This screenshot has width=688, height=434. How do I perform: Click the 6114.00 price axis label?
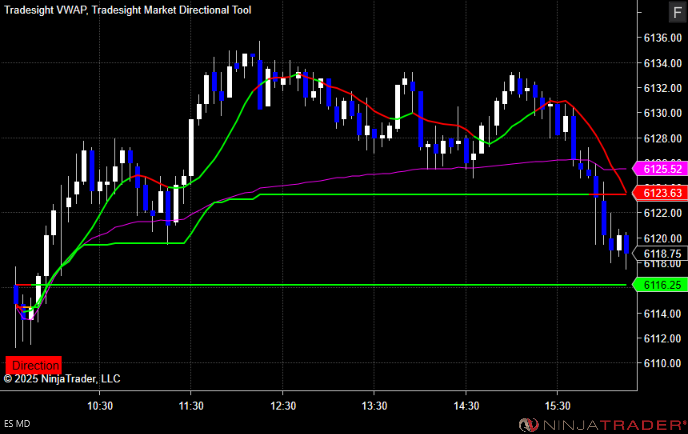coord(663,313)
